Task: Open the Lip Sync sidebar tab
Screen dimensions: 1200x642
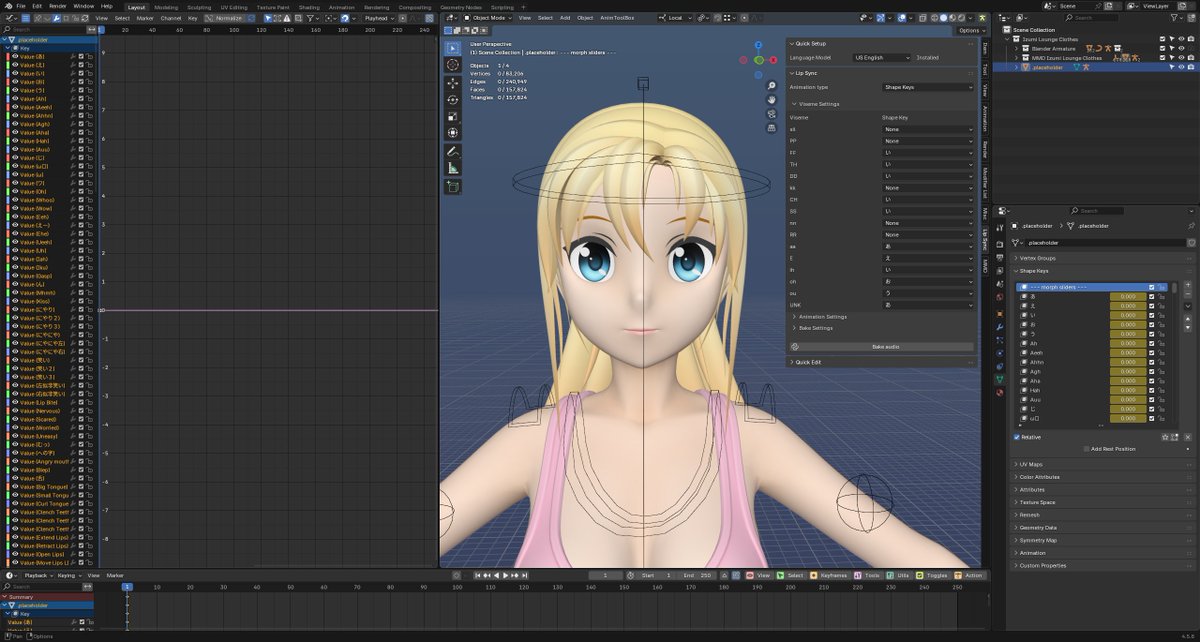Action: click(985, 239)
